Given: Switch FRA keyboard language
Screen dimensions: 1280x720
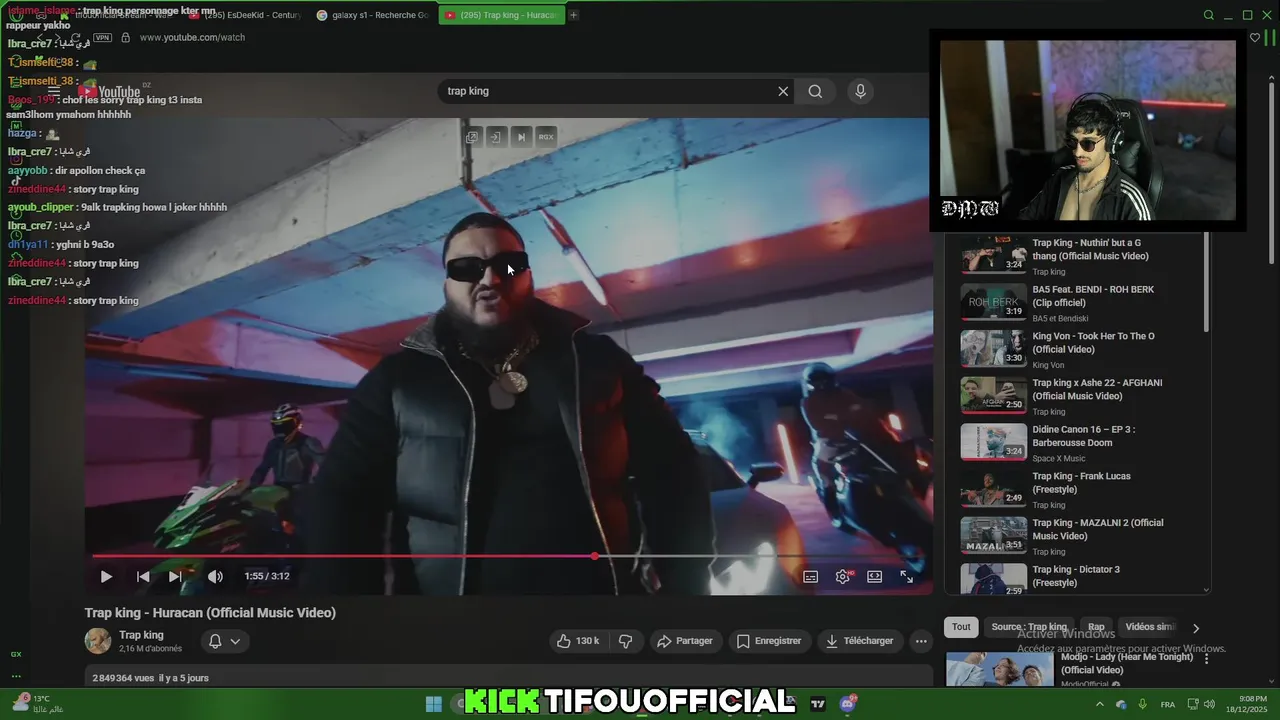Looking at the screenshot, I should [x=1168, y=705].
